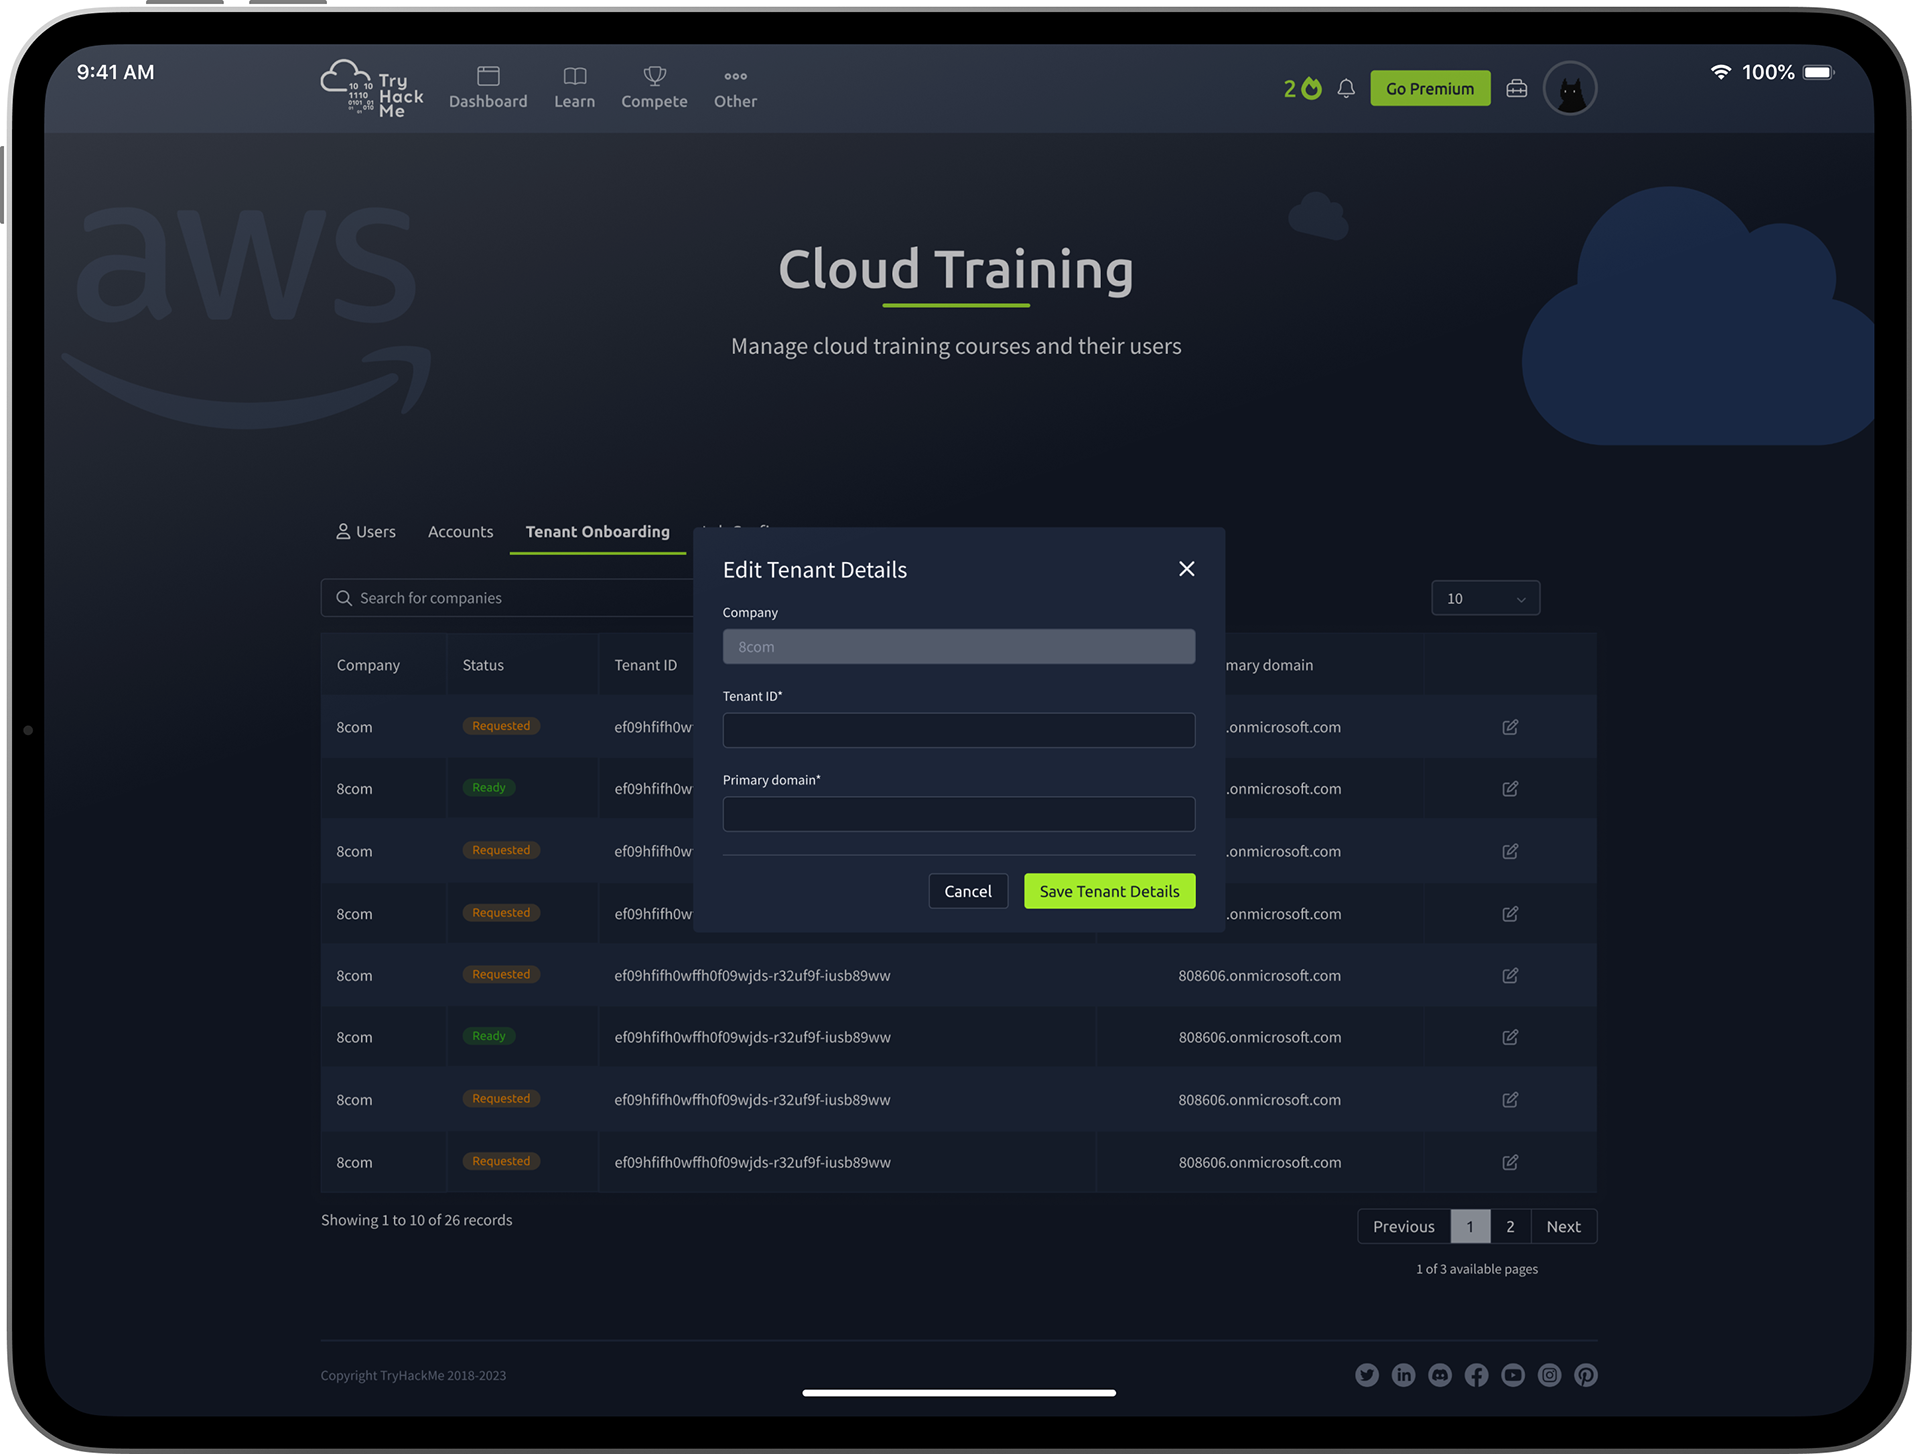Click the first row tenant primary domain

1283,727
